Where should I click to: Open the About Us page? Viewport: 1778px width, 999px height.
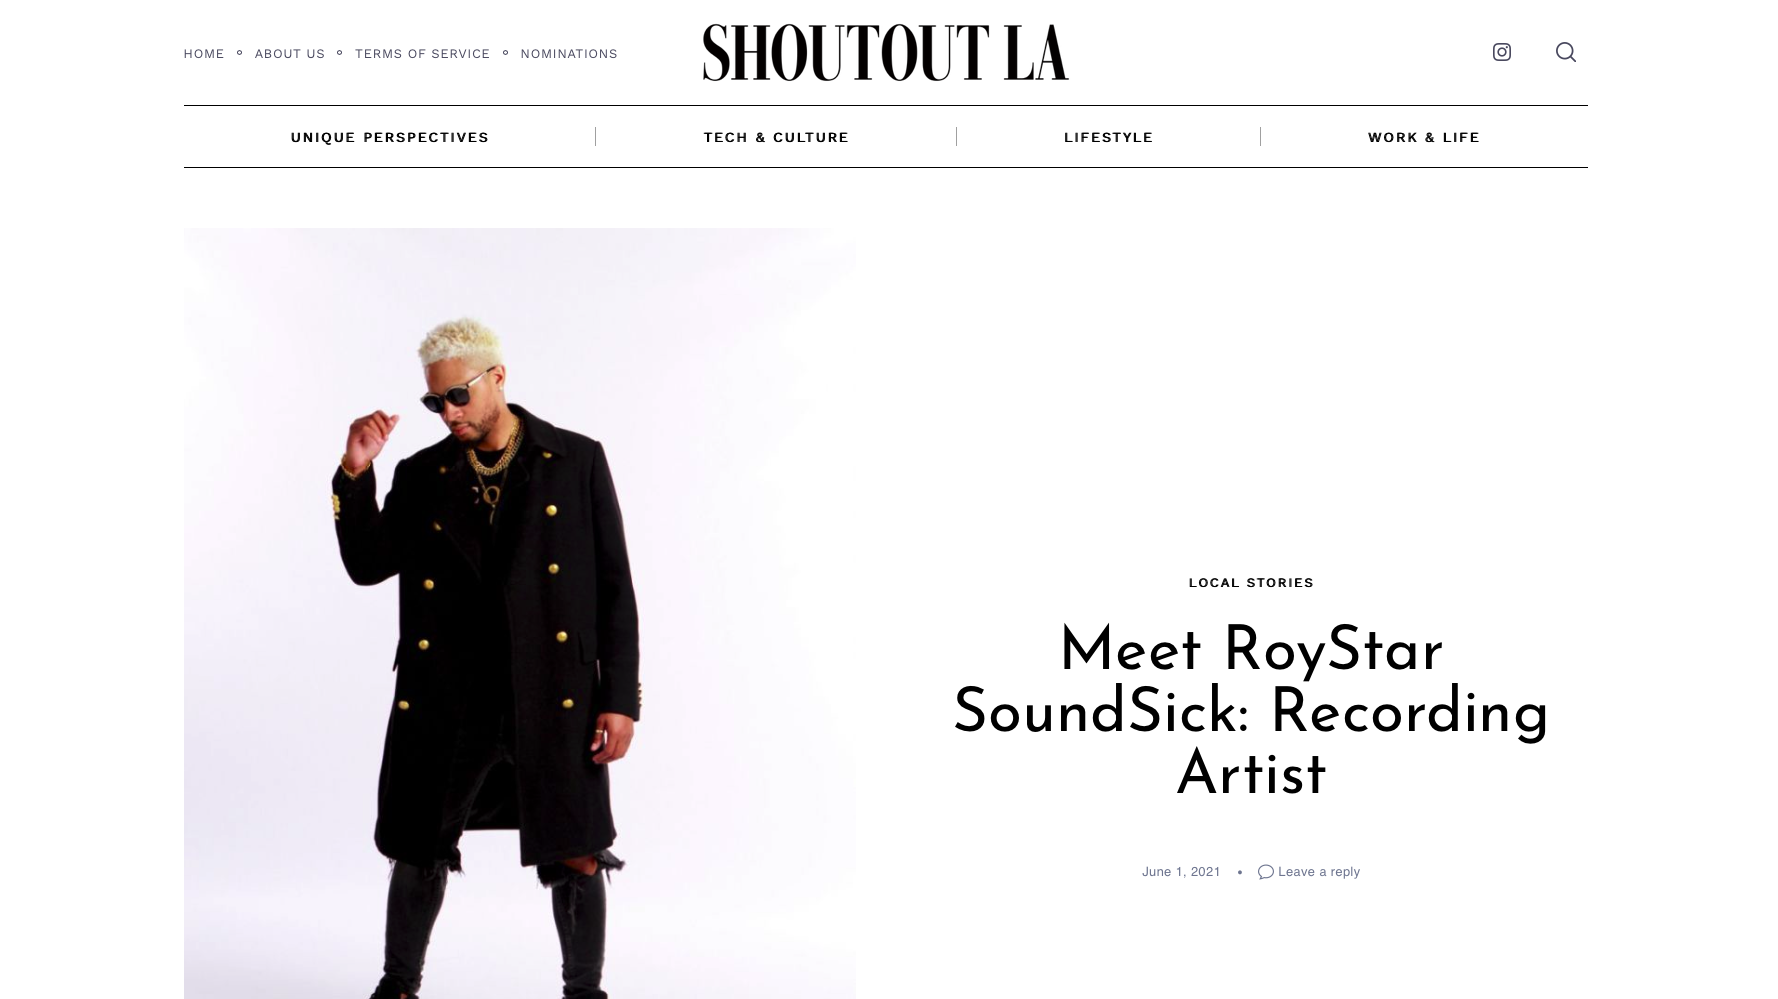tap(290, 54)
